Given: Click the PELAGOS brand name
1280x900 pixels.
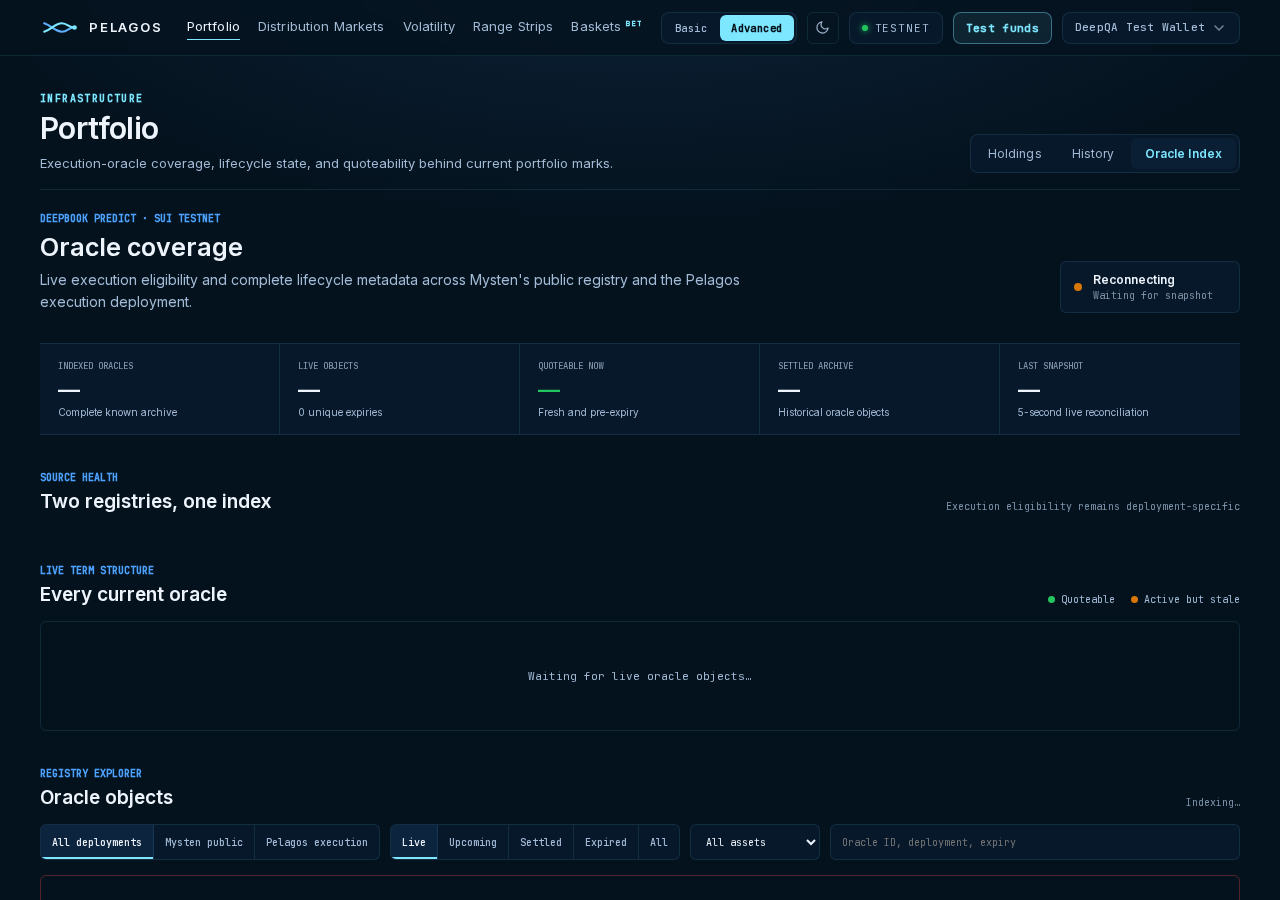Looking at the screenshot, I should (x=125, y=28).
